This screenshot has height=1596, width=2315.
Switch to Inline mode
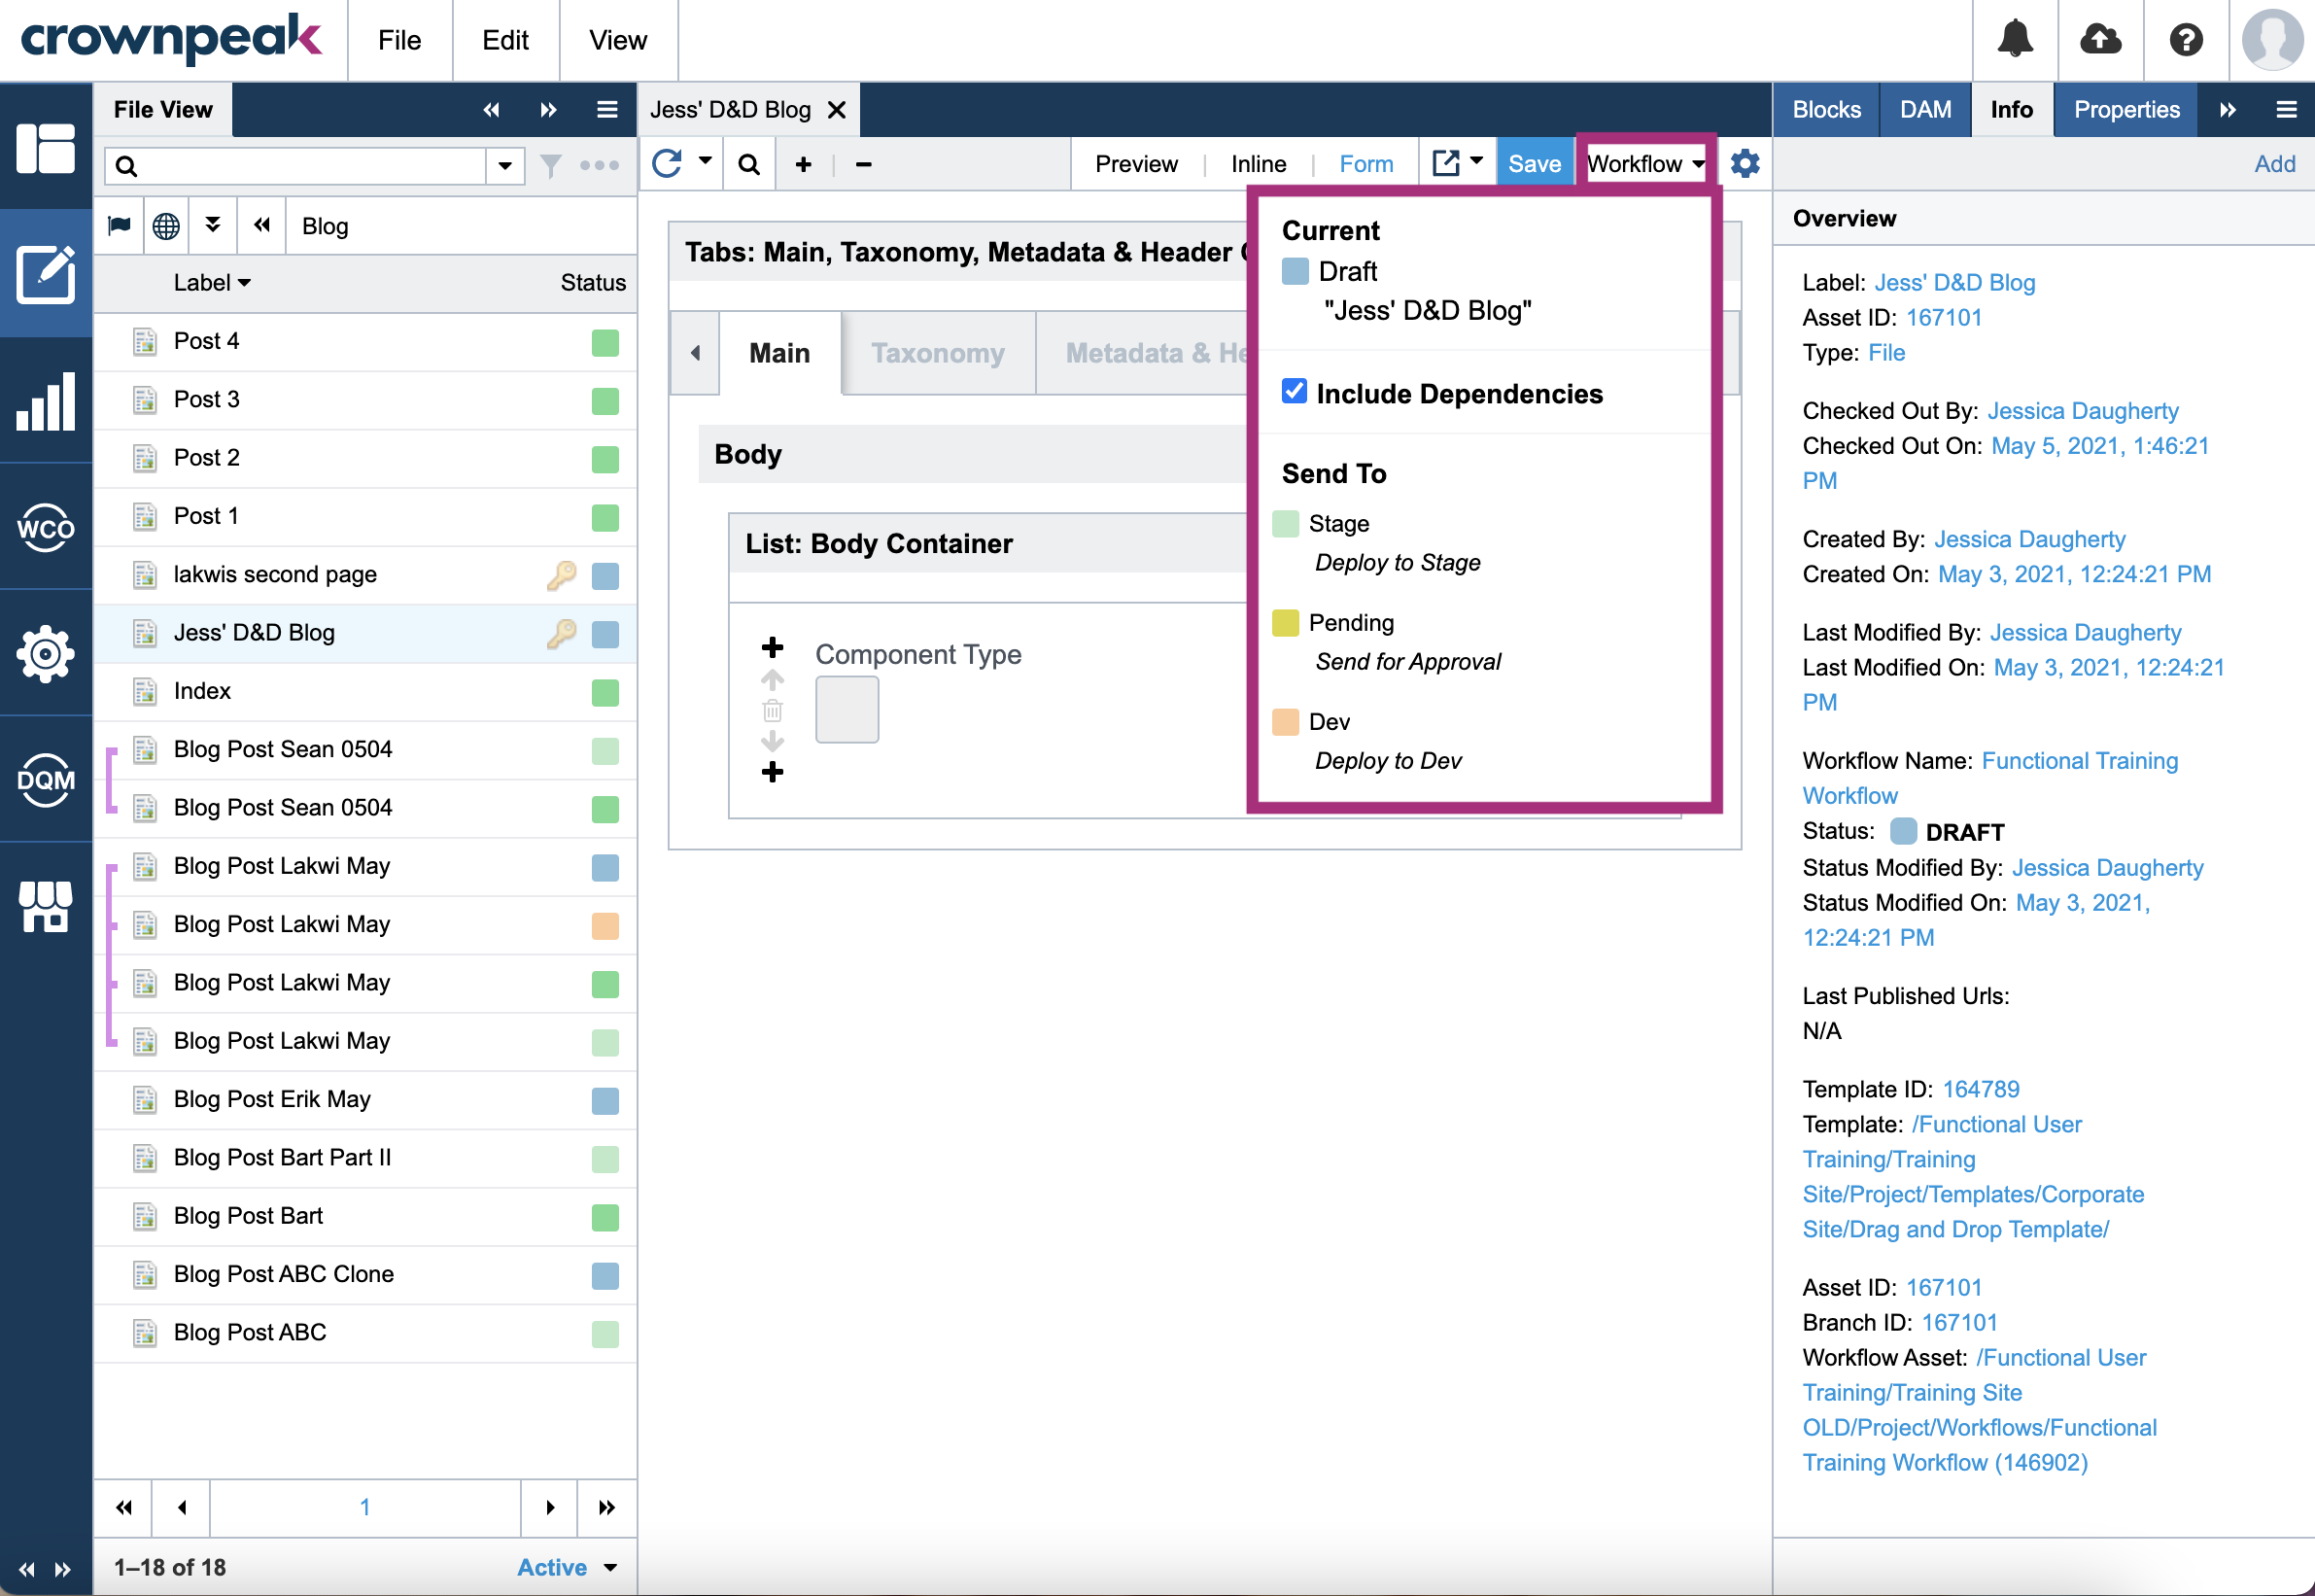(1258, 163)
